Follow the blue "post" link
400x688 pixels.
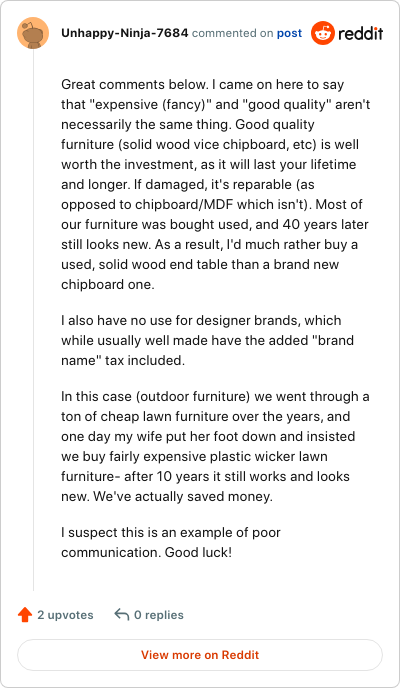pos(289,33)
